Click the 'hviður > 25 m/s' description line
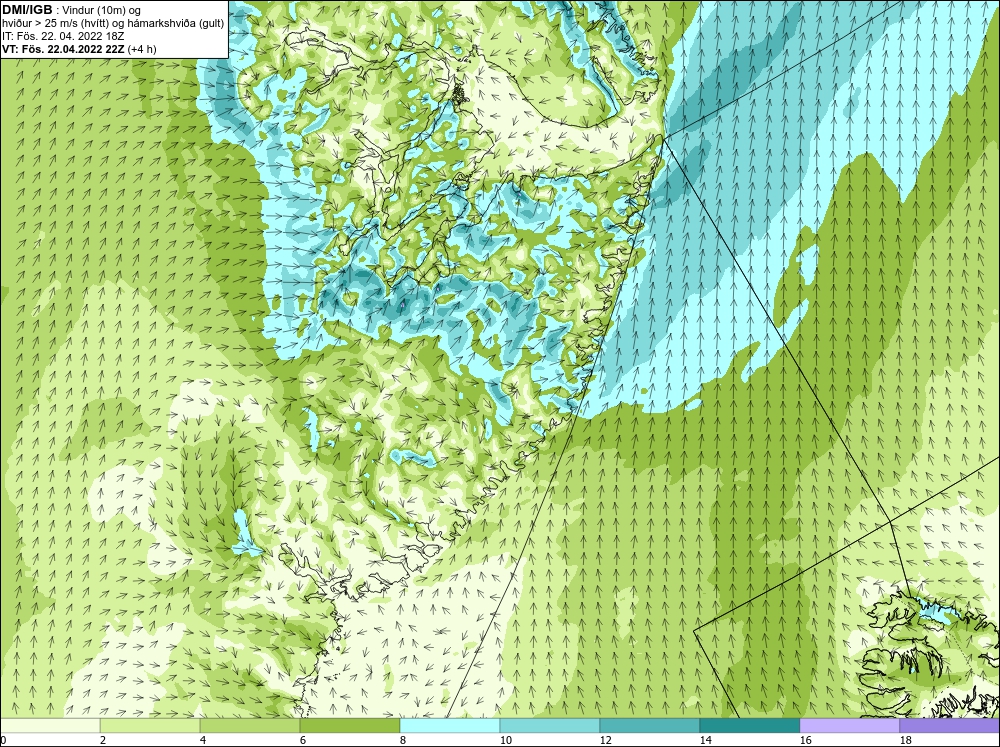 click(x=113, y=24)
